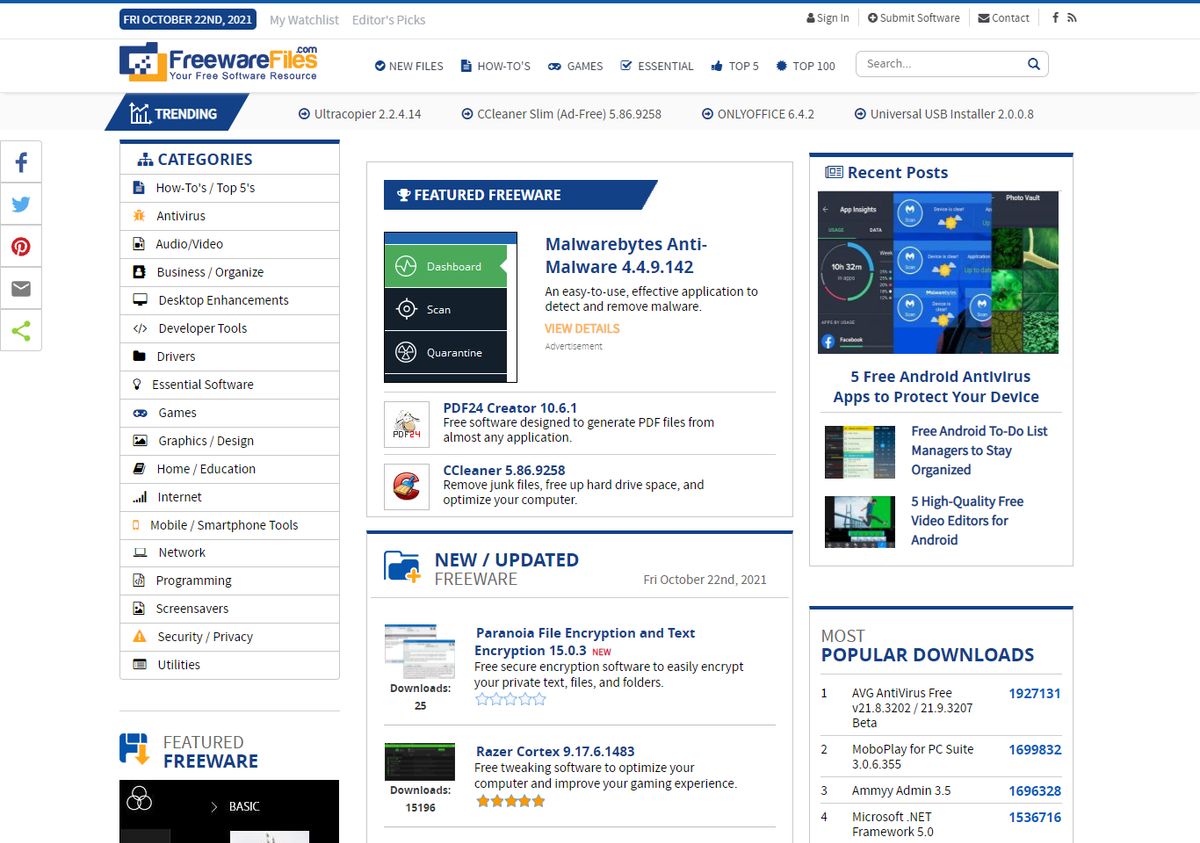Click the Android antivirus post large image
This screenshot has height=843, width=1200.
(x=938, y=272)
